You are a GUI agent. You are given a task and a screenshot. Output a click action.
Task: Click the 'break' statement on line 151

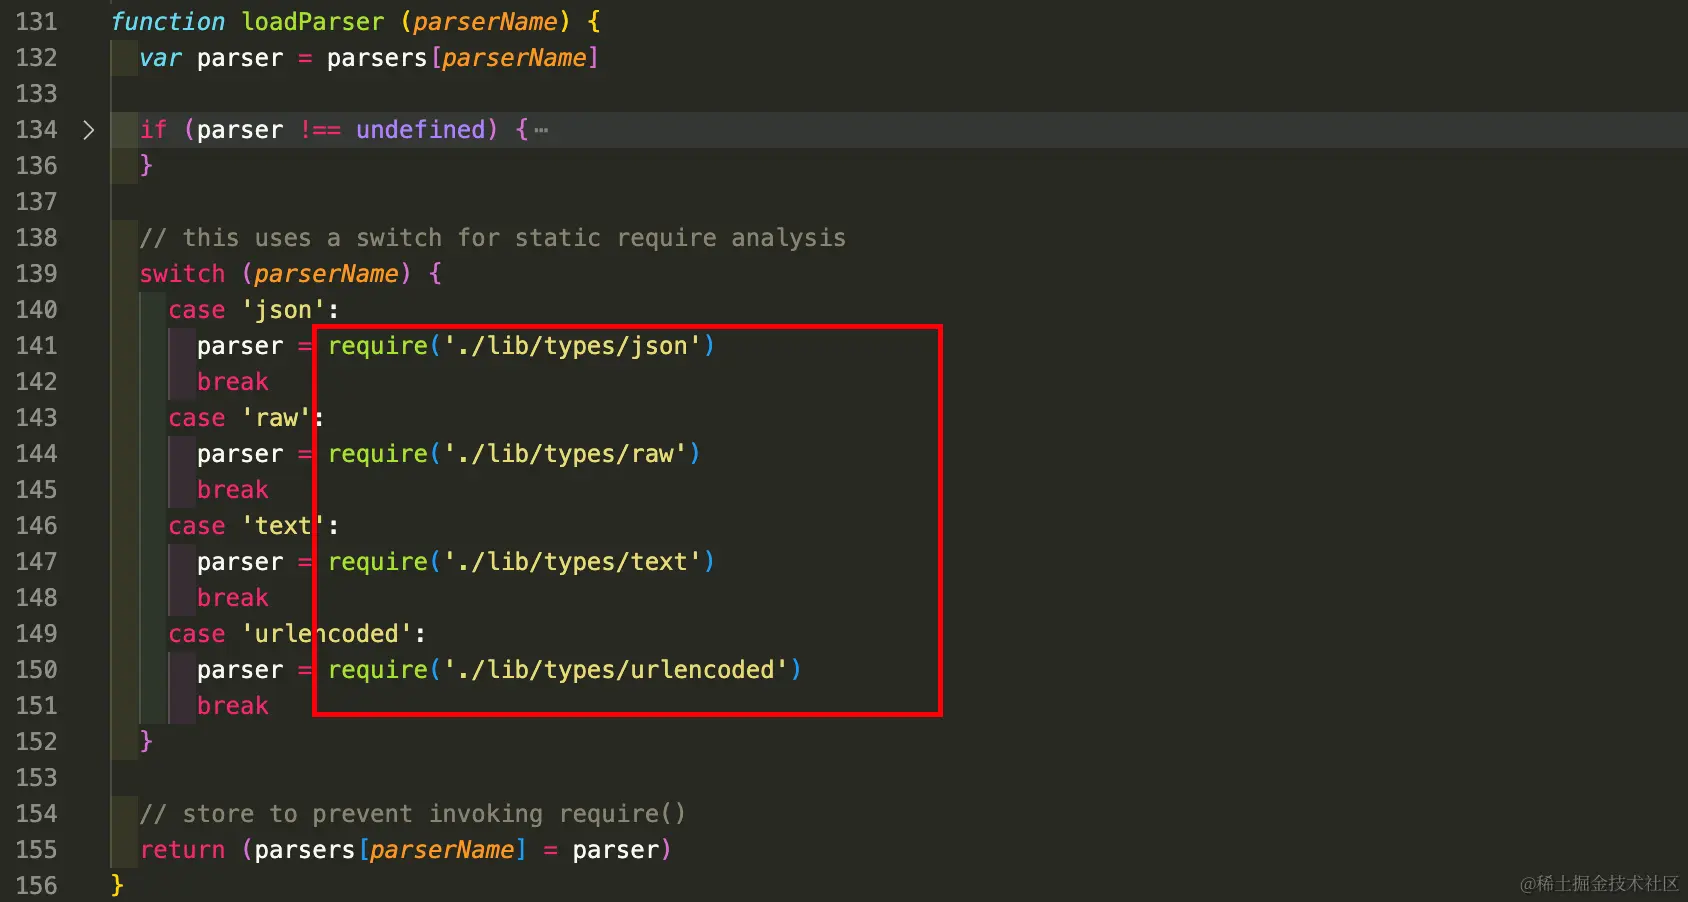point(233,706)
